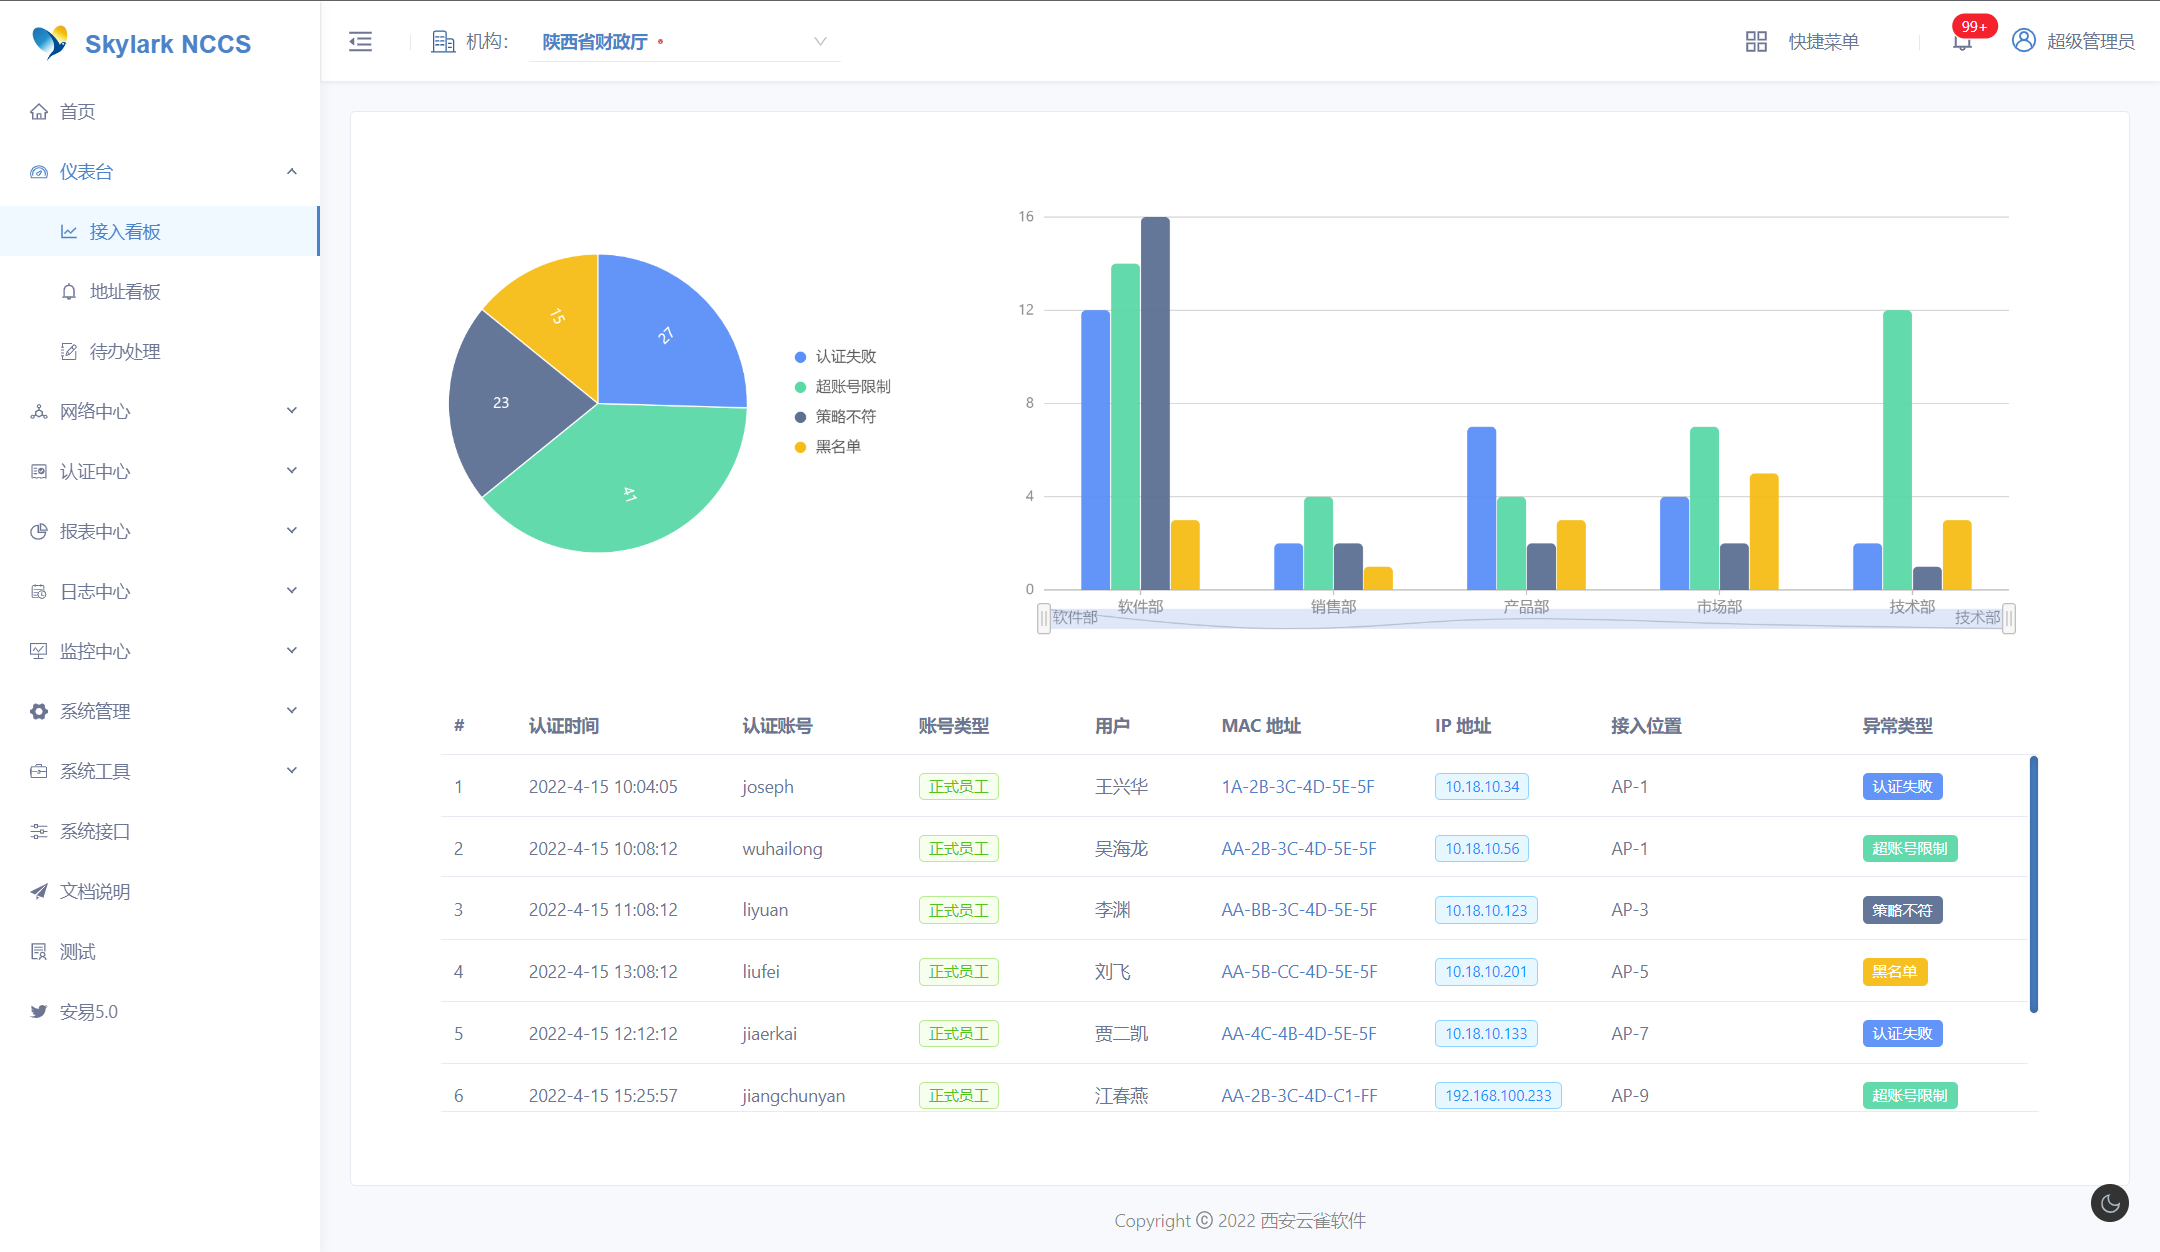Open notifications bell showing 99+

click(x=1962, y=41)
